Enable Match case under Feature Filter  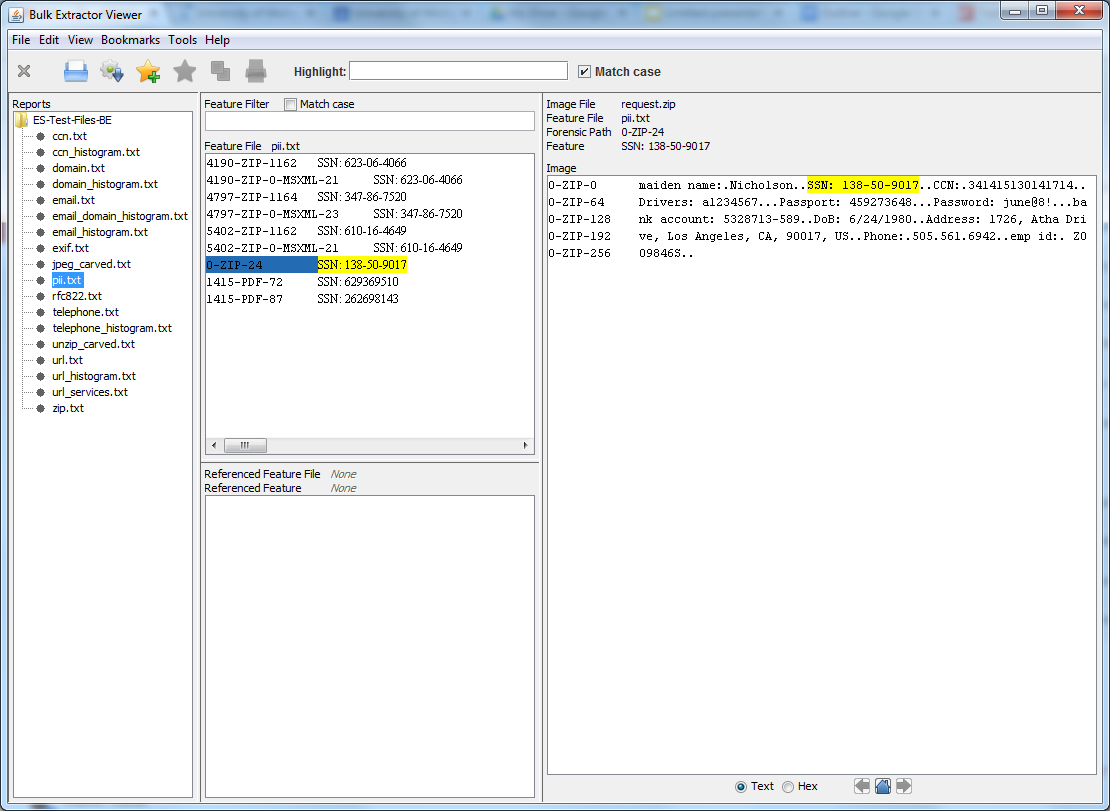(x=291, y=104)
